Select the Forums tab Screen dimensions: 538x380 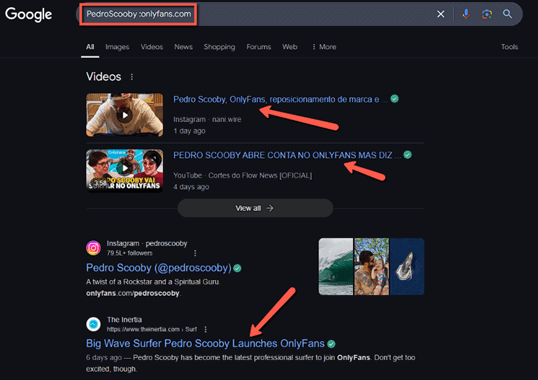tap(259, 47)
